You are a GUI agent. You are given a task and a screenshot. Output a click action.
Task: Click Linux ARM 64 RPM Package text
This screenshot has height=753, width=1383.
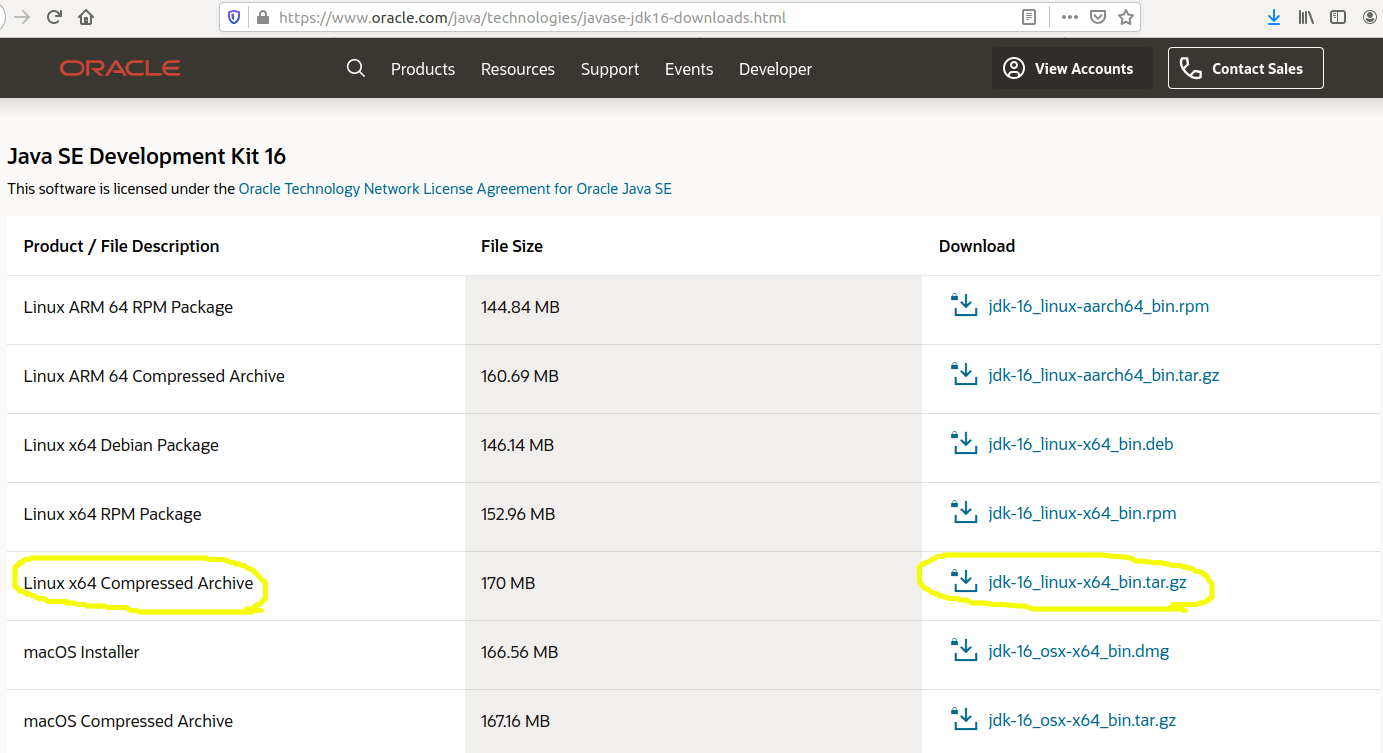[x=128, y=307]
